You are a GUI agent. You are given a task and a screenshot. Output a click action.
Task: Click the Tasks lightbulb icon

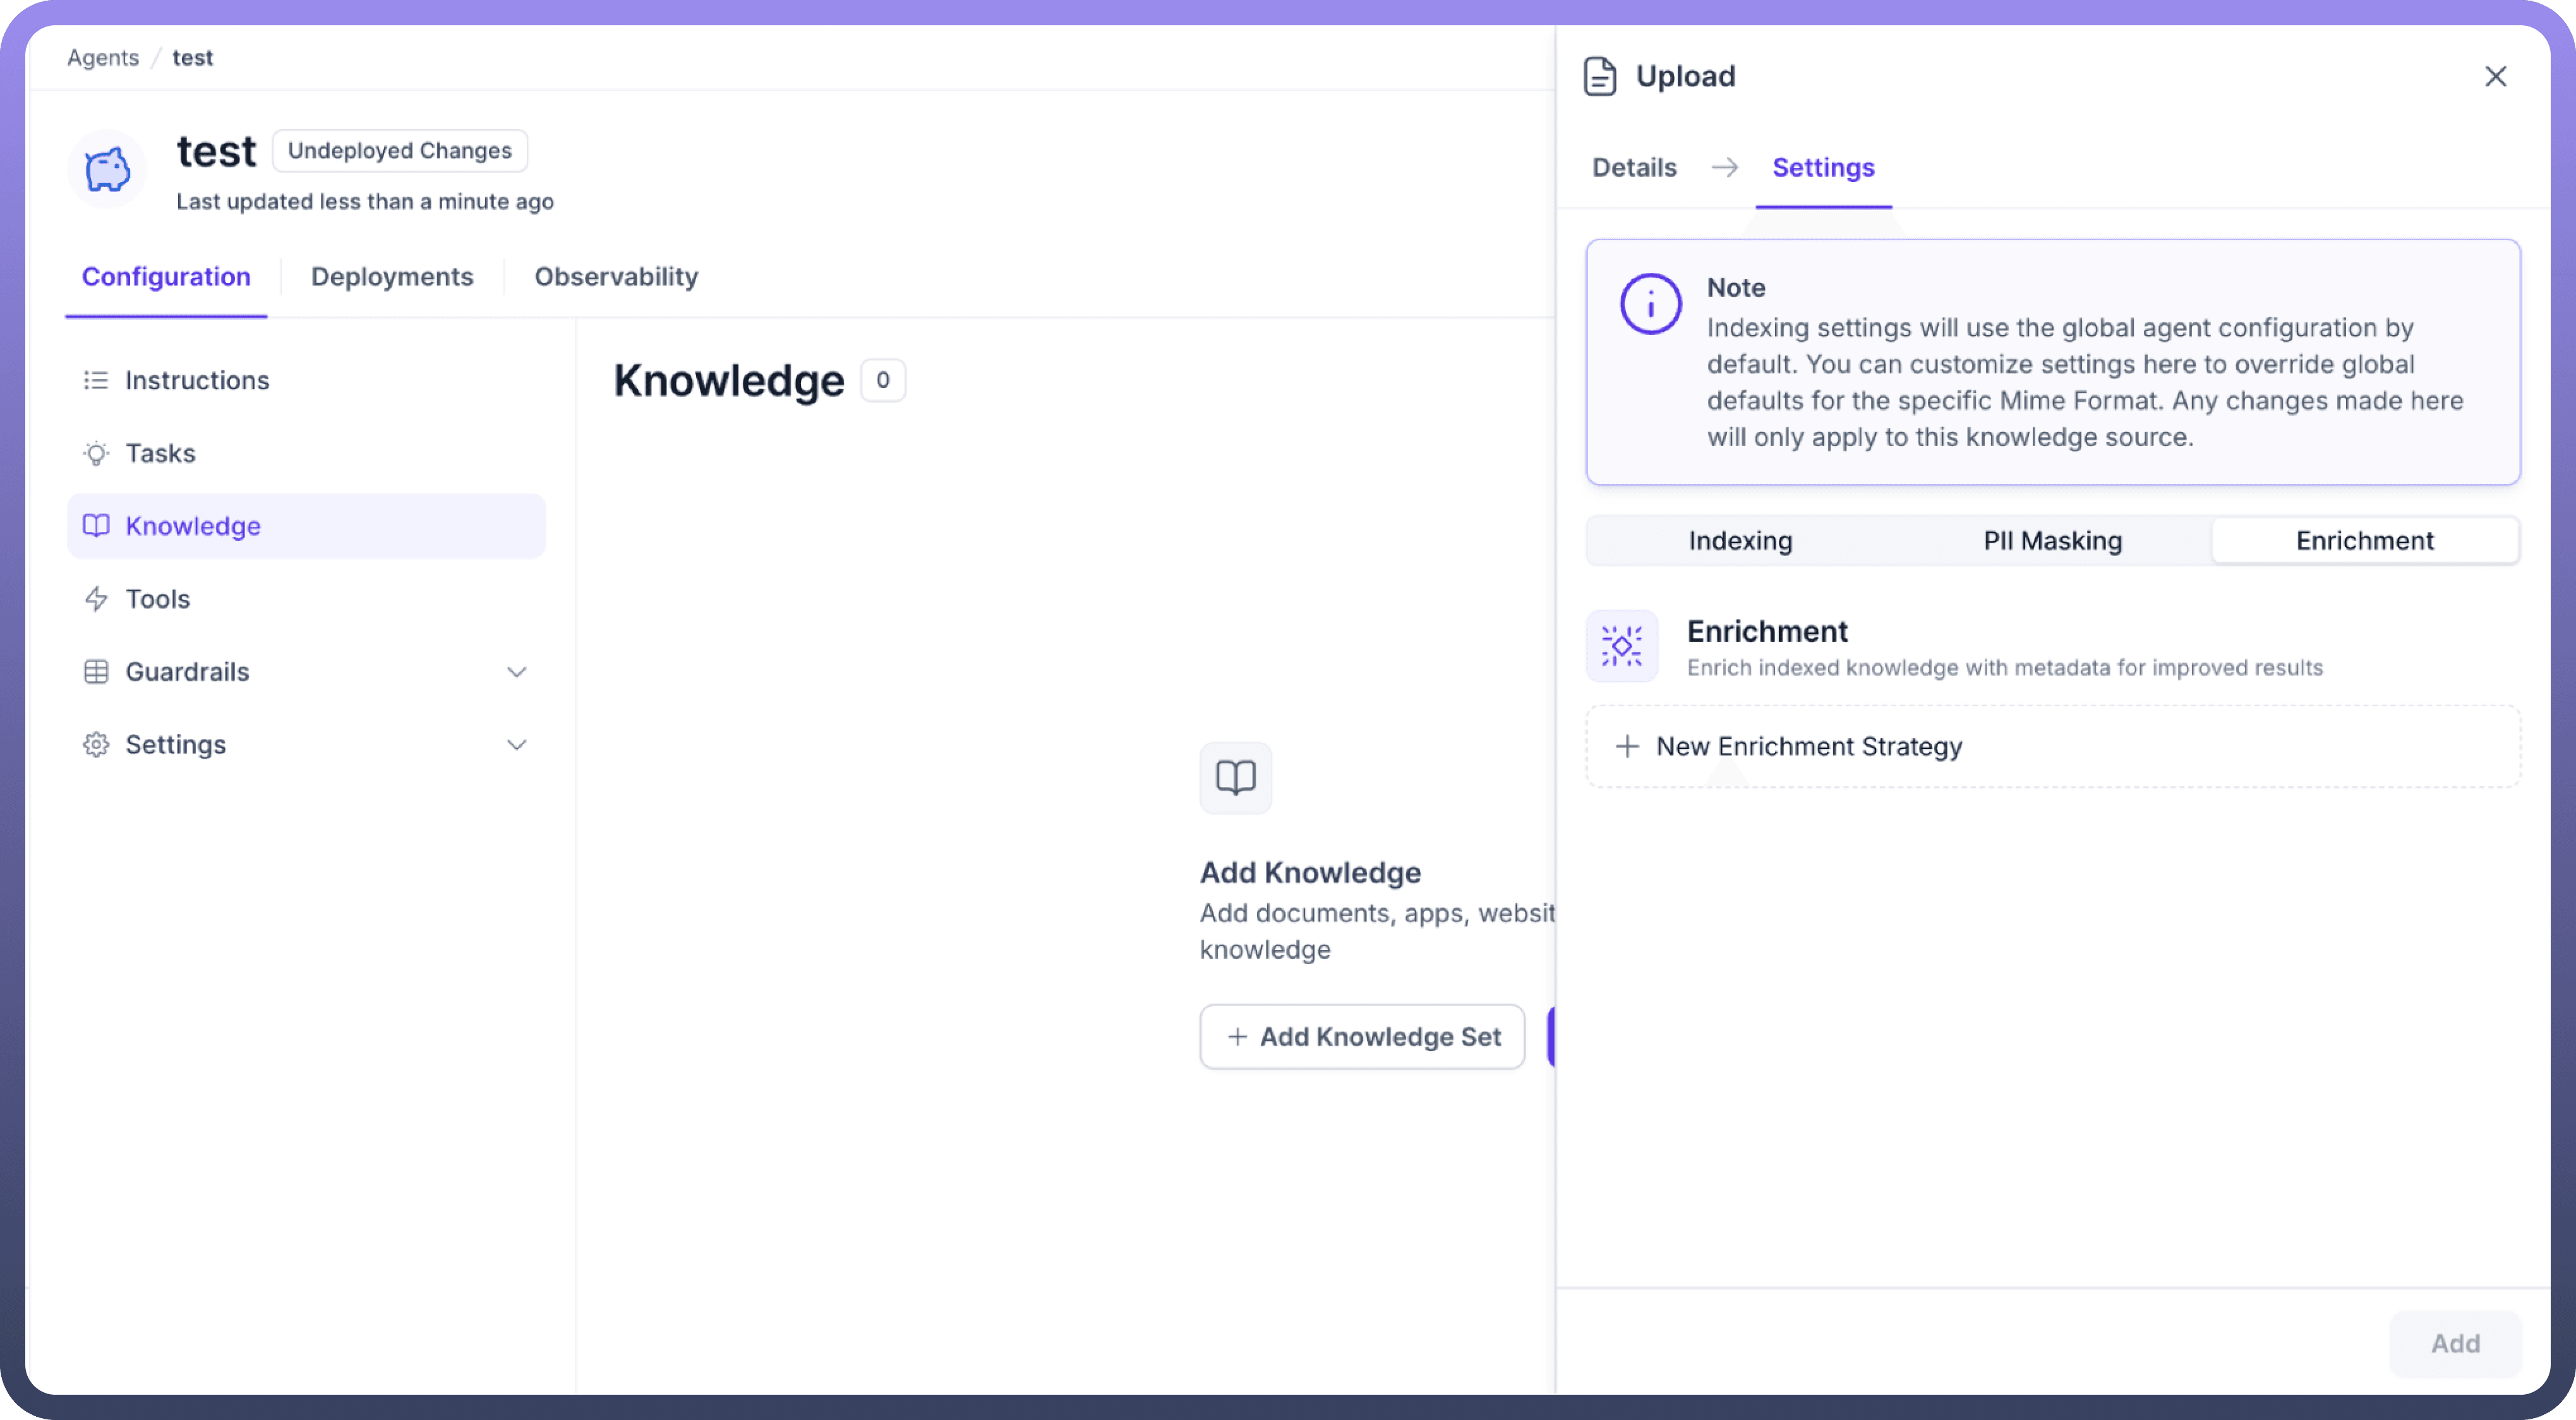[x=96, y=453]
